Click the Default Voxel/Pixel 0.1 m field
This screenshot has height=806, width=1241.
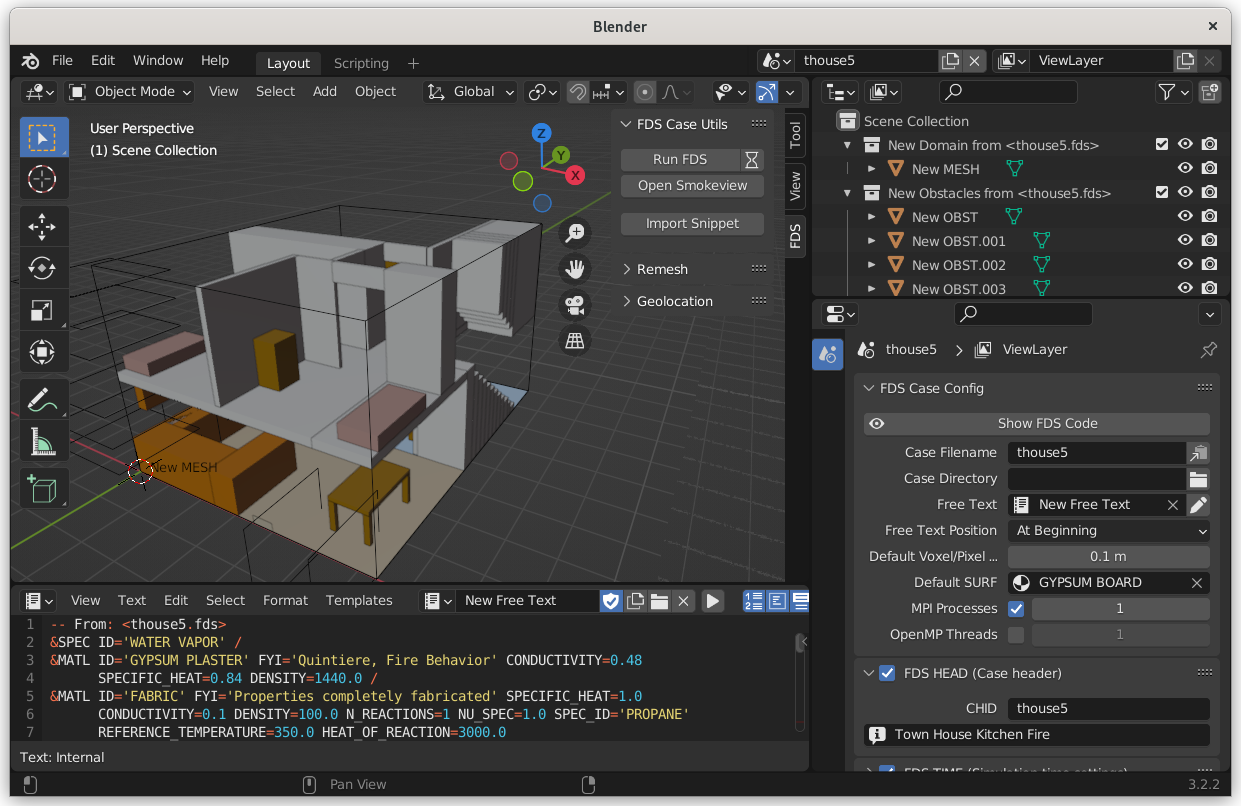click(1109, 556)
